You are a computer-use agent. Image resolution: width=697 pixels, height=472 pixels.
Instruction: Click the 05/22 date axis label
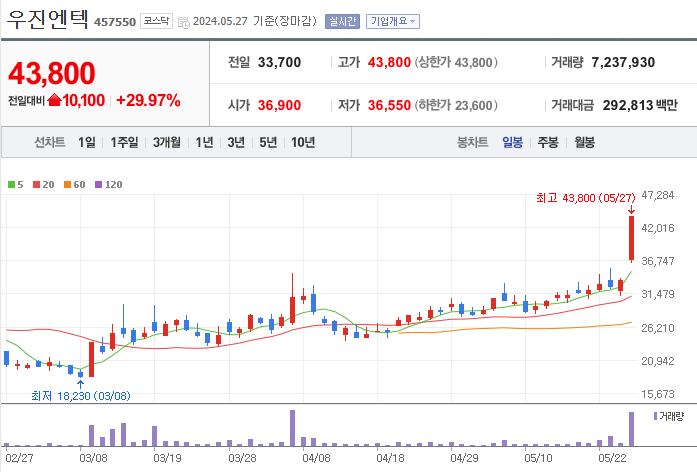(x=612, y=458)
